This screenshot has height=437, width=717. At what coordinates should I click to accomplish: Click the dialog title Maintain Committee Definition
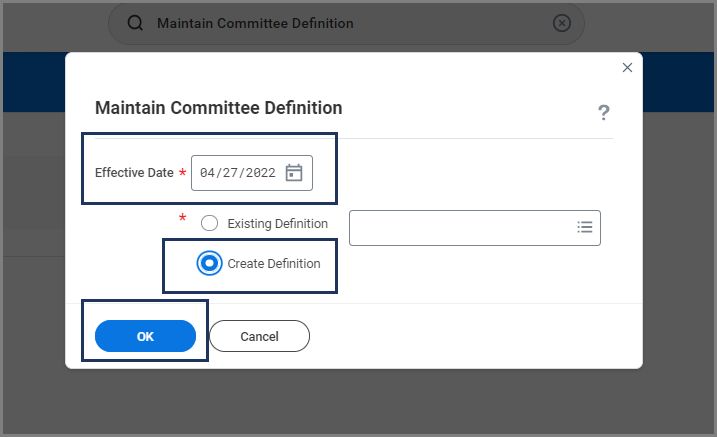coord(218,108)
